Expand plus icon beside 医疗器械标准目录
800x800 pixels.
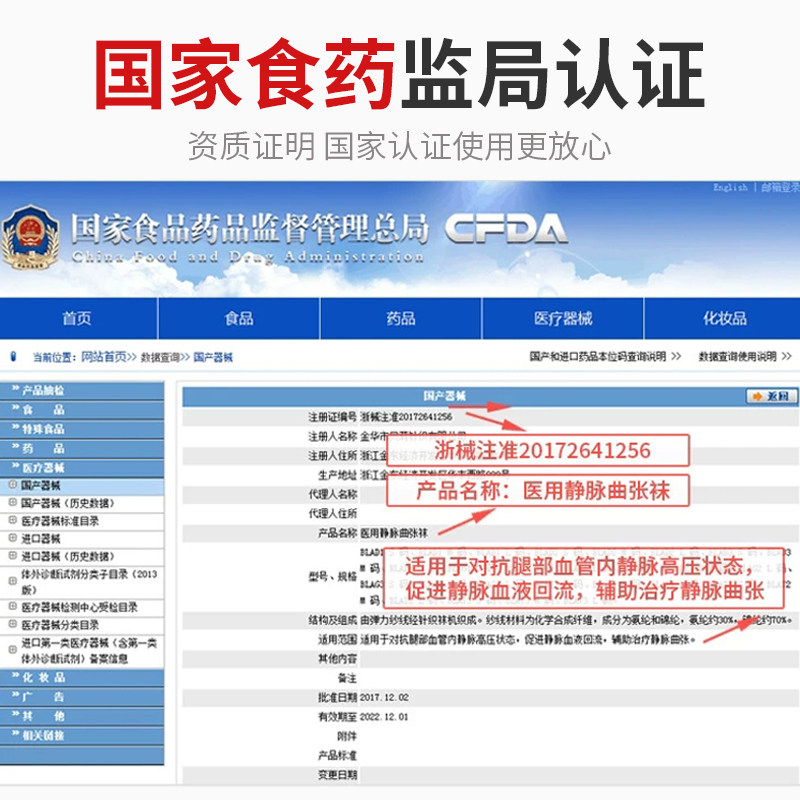tap(13, 520)
